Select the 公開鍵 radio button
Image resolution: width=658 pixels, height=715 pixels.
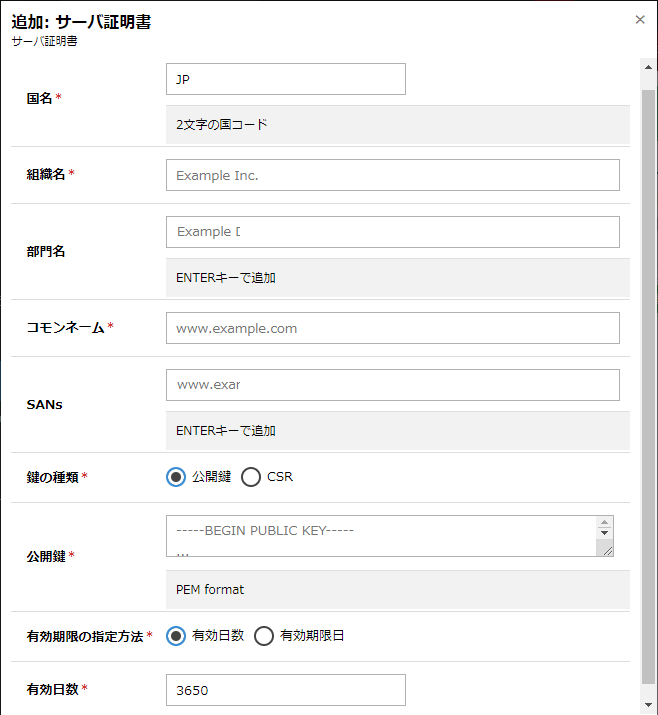pos(176,477)
